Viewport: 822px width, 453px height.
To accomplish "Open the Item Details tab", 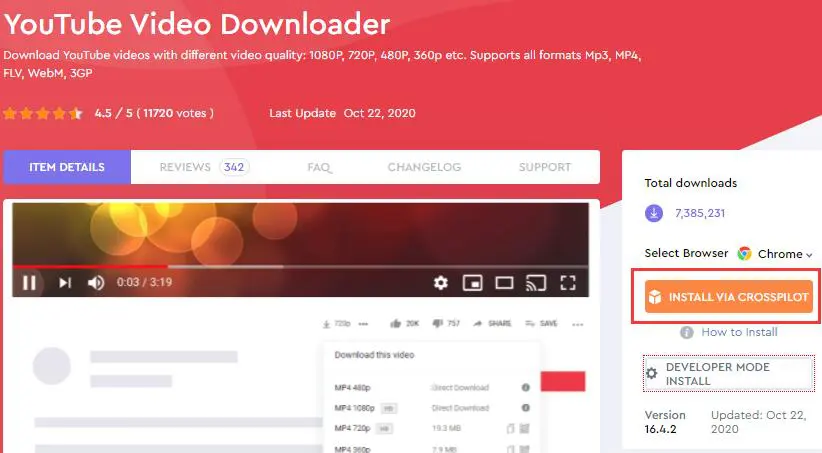I will (67, 167).
